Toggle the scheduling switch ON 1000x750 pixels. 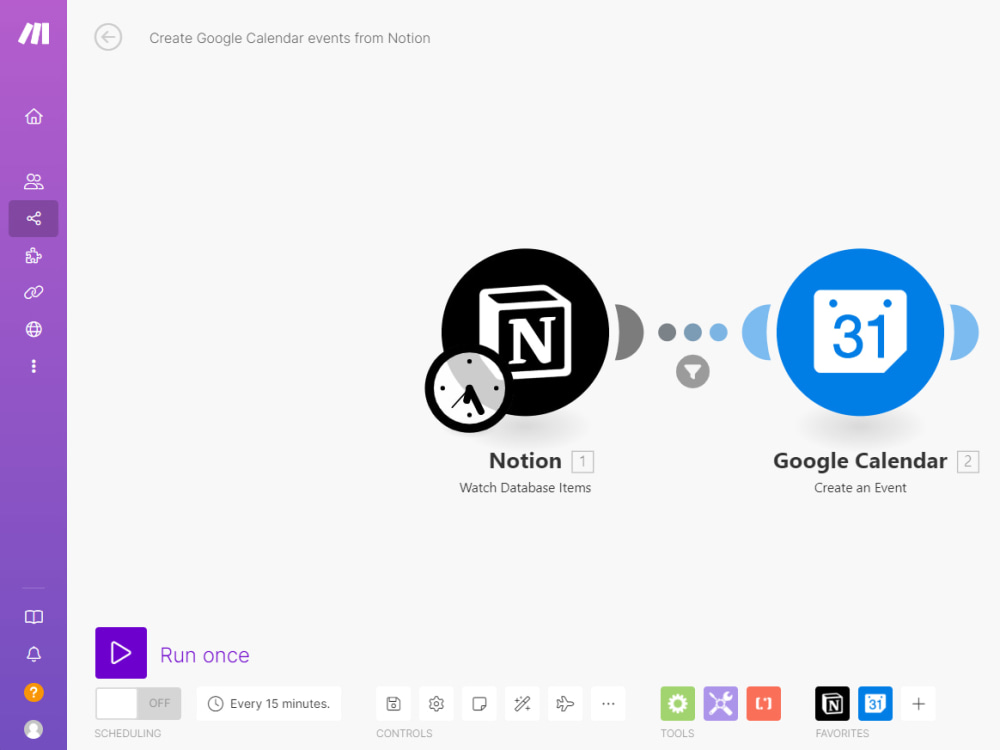[x=138, y=703]
